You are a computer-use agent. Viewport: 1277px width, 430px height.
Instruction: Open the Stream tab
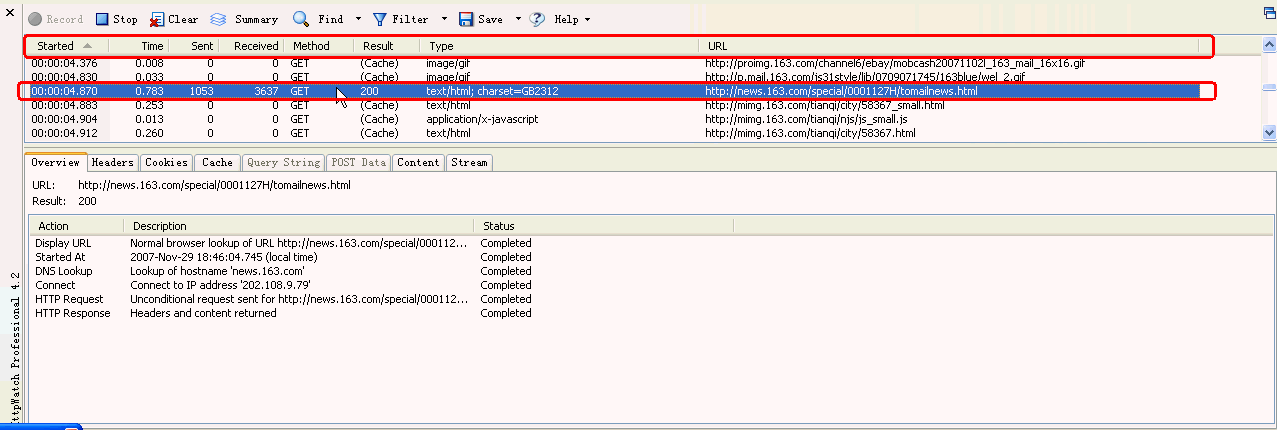click(x=469, y=162)
